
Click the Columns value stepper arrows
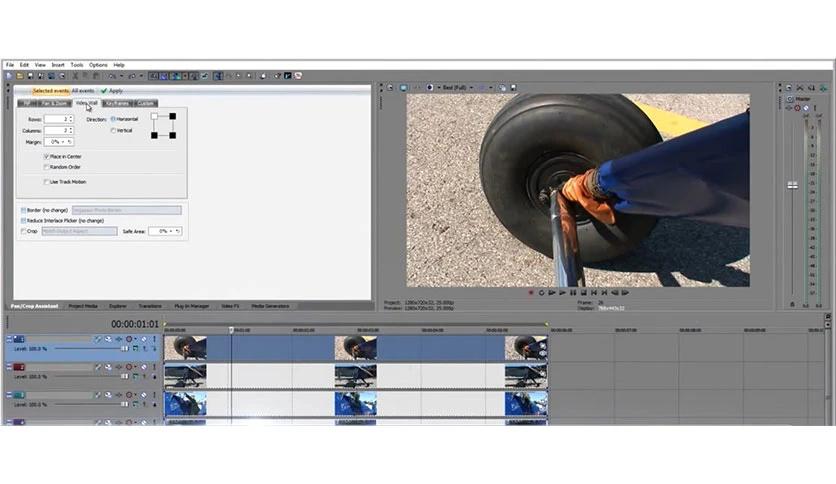(71, 130)
